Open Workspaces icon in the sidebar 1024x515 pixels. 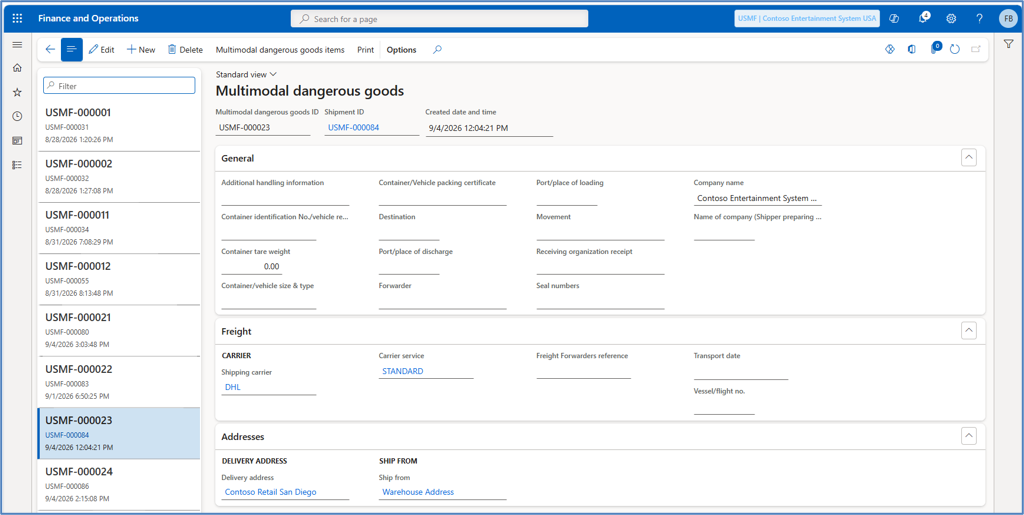coord(17,140)
